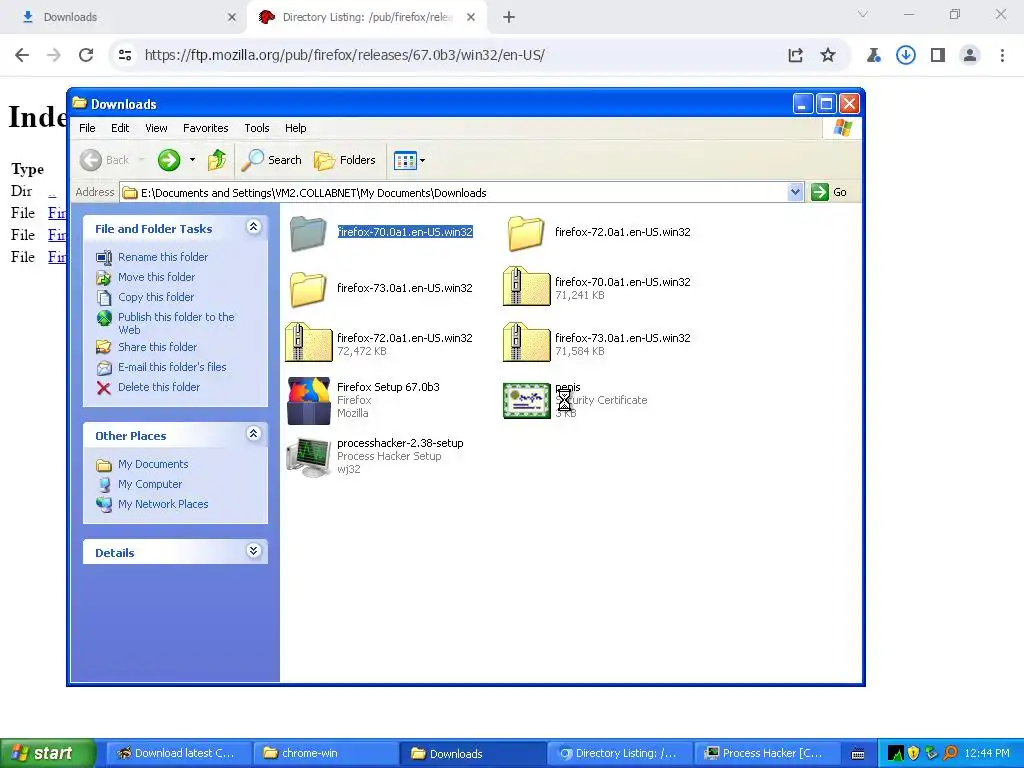This screenshot has width=1024, height=768.
Task: Open My Documents in Other Places
Action: click(153, 464)
